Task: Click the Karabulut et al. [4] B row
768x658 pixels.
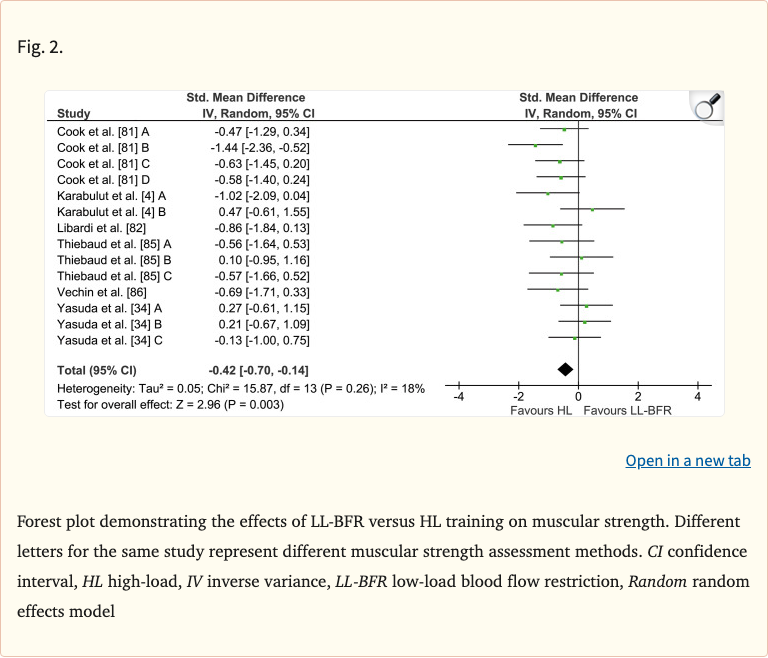Action: tap(111, 212)
